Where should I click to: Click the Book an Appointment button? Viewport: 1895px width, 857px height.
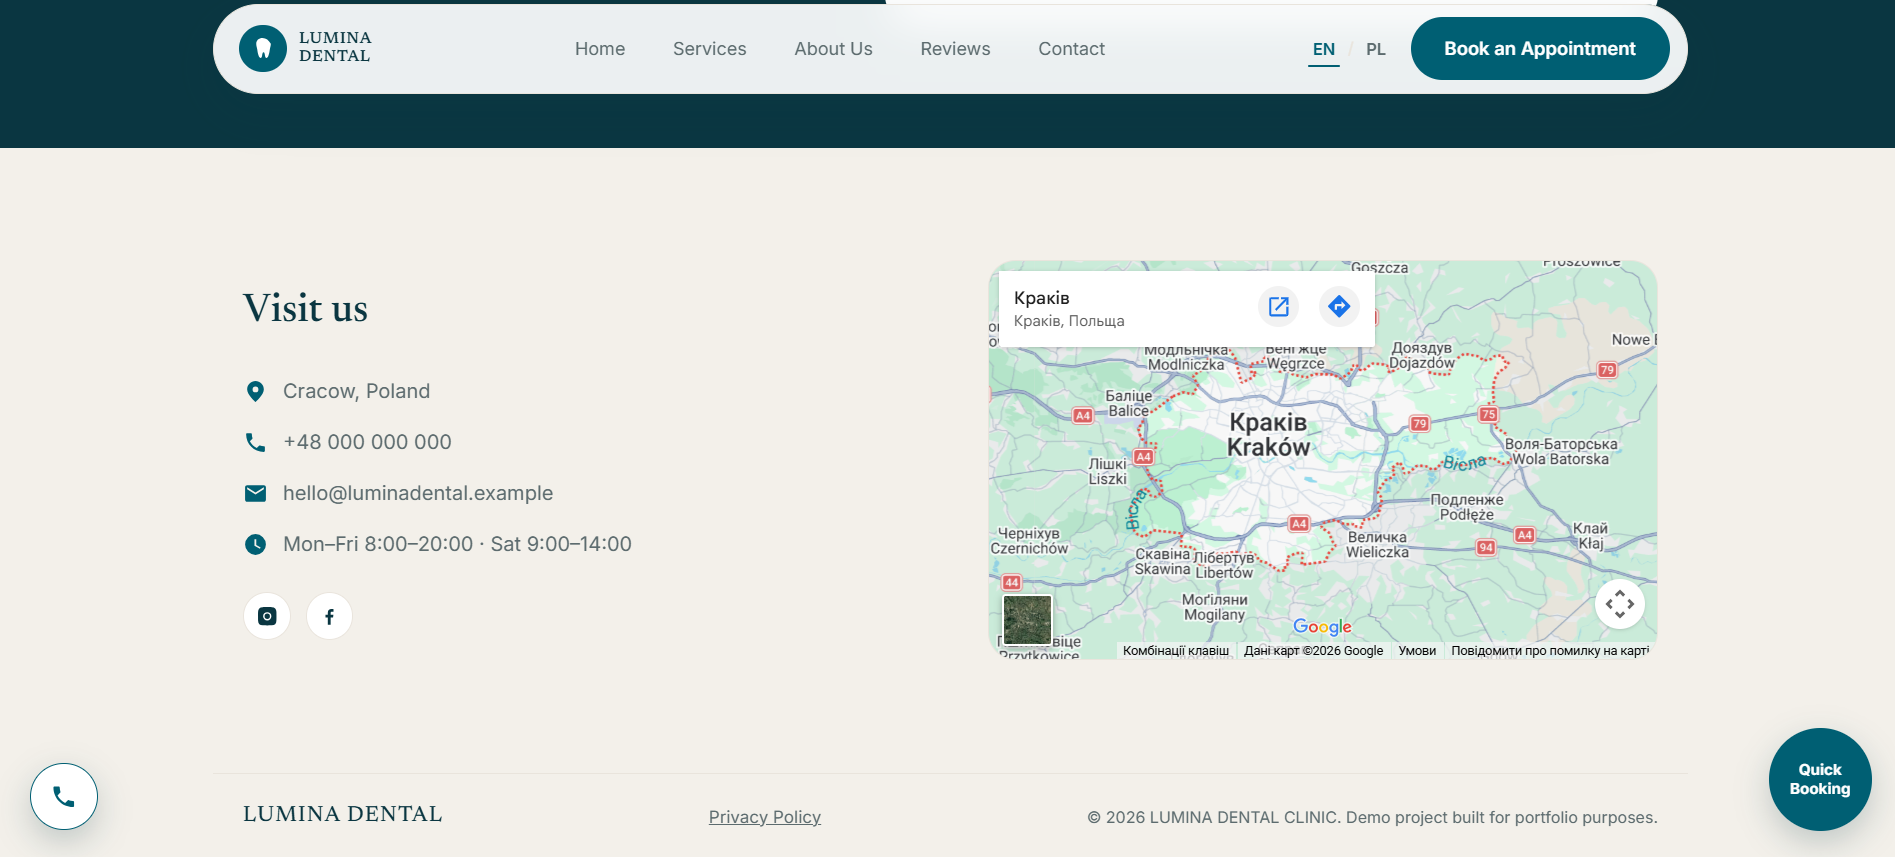(x=1540, y=49)
